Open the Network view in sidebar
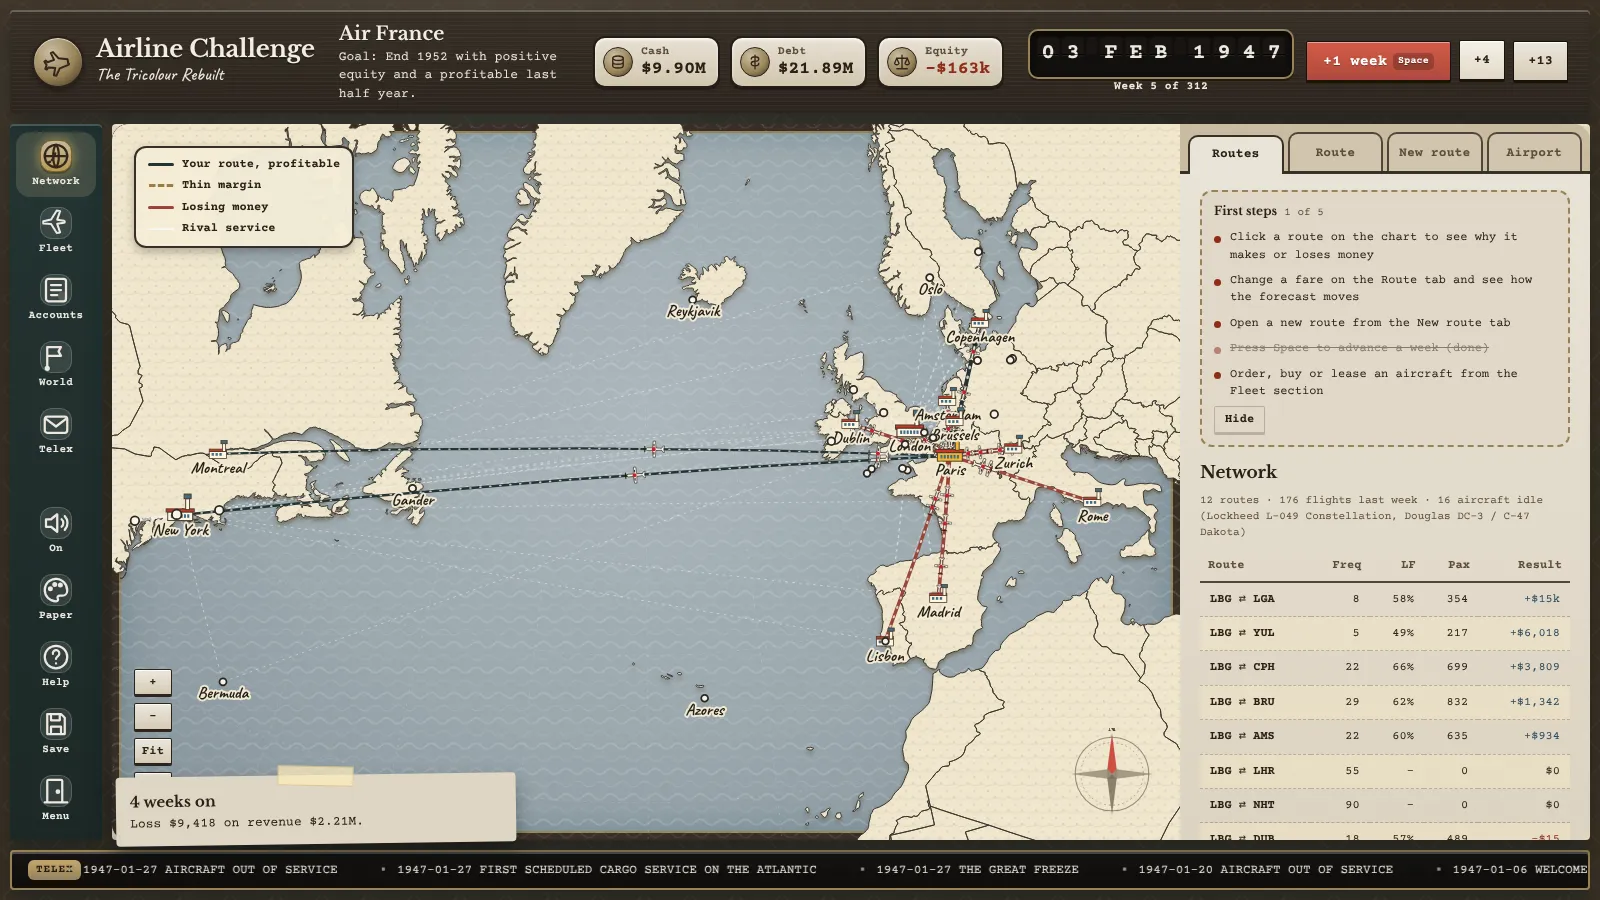The height and width of the screenshot is (900, 1600). click(56, 164)
